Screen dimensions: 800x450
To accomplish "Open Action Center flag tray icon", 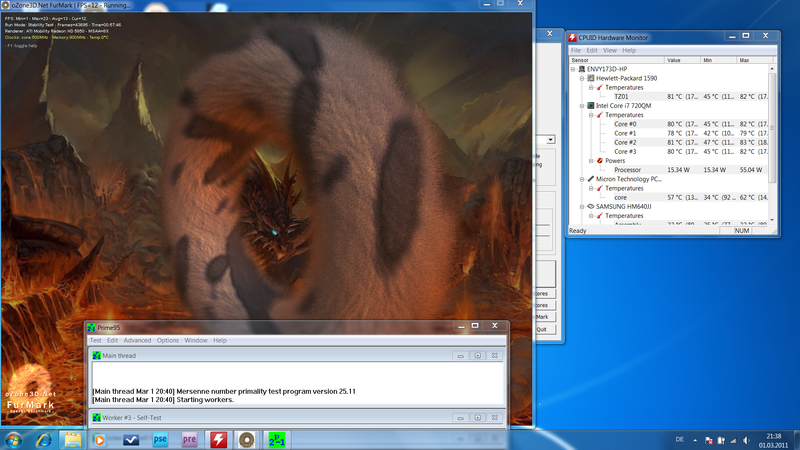I will click(708, 440).
